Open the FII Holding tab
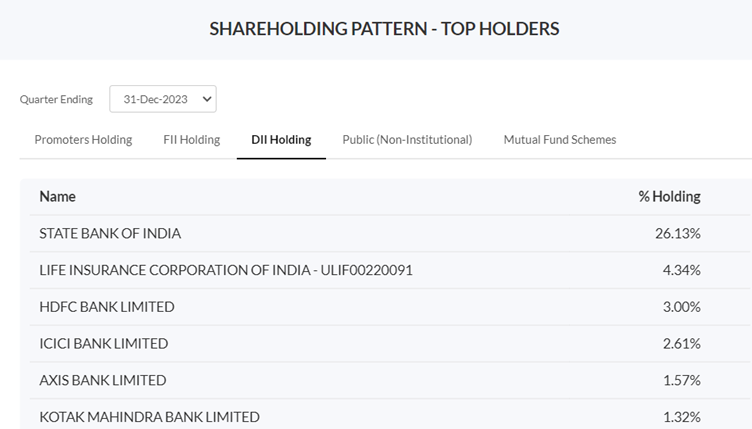This screenshot has height=429, width=752. [x=191, y=140]
